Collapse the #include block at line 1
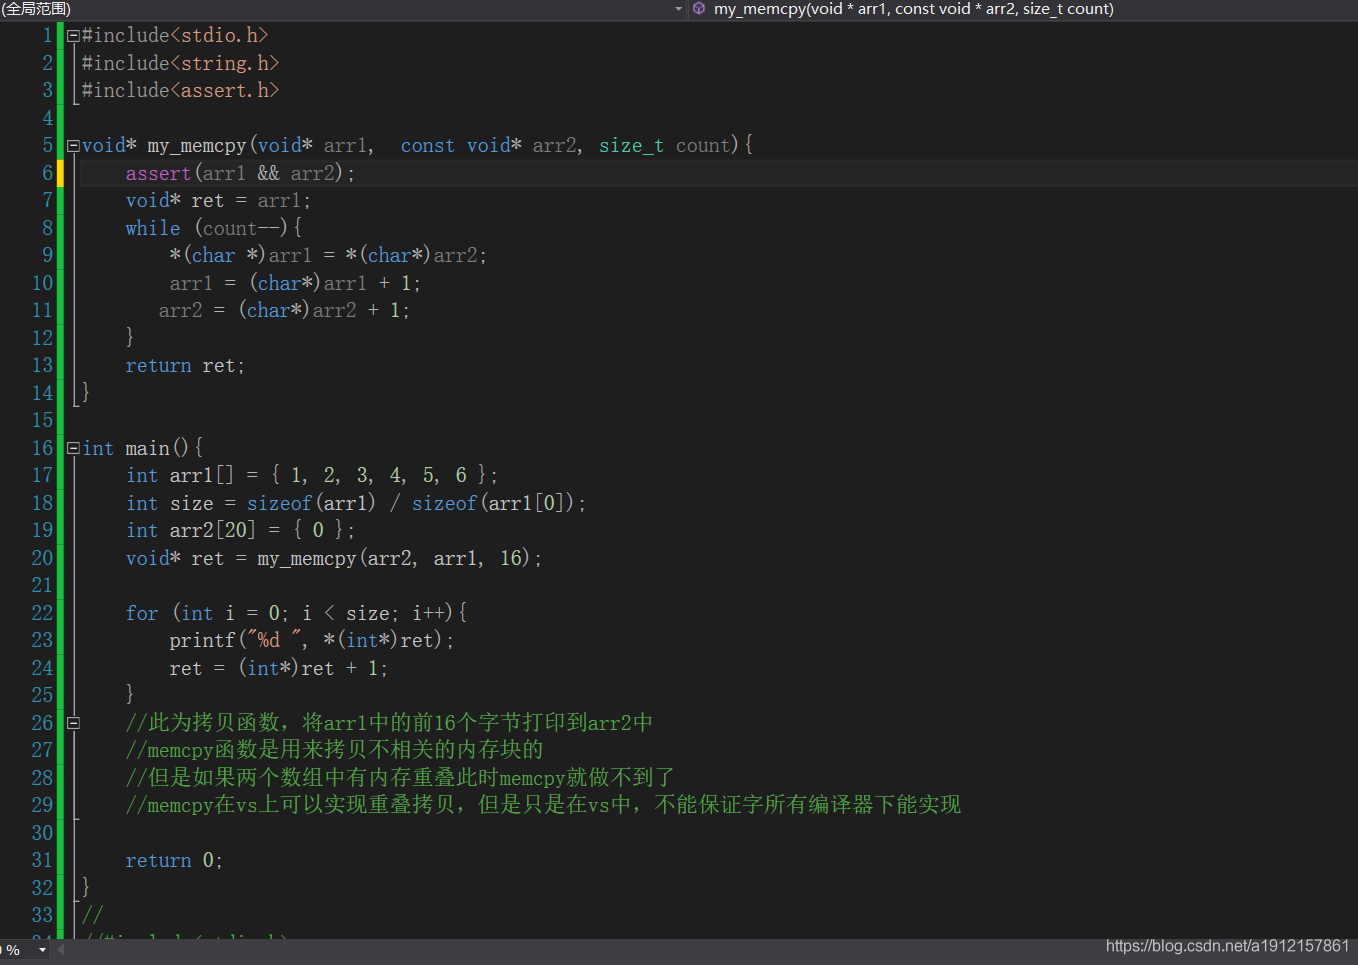This screenshot has height=965, width=1358. (73, 36)
